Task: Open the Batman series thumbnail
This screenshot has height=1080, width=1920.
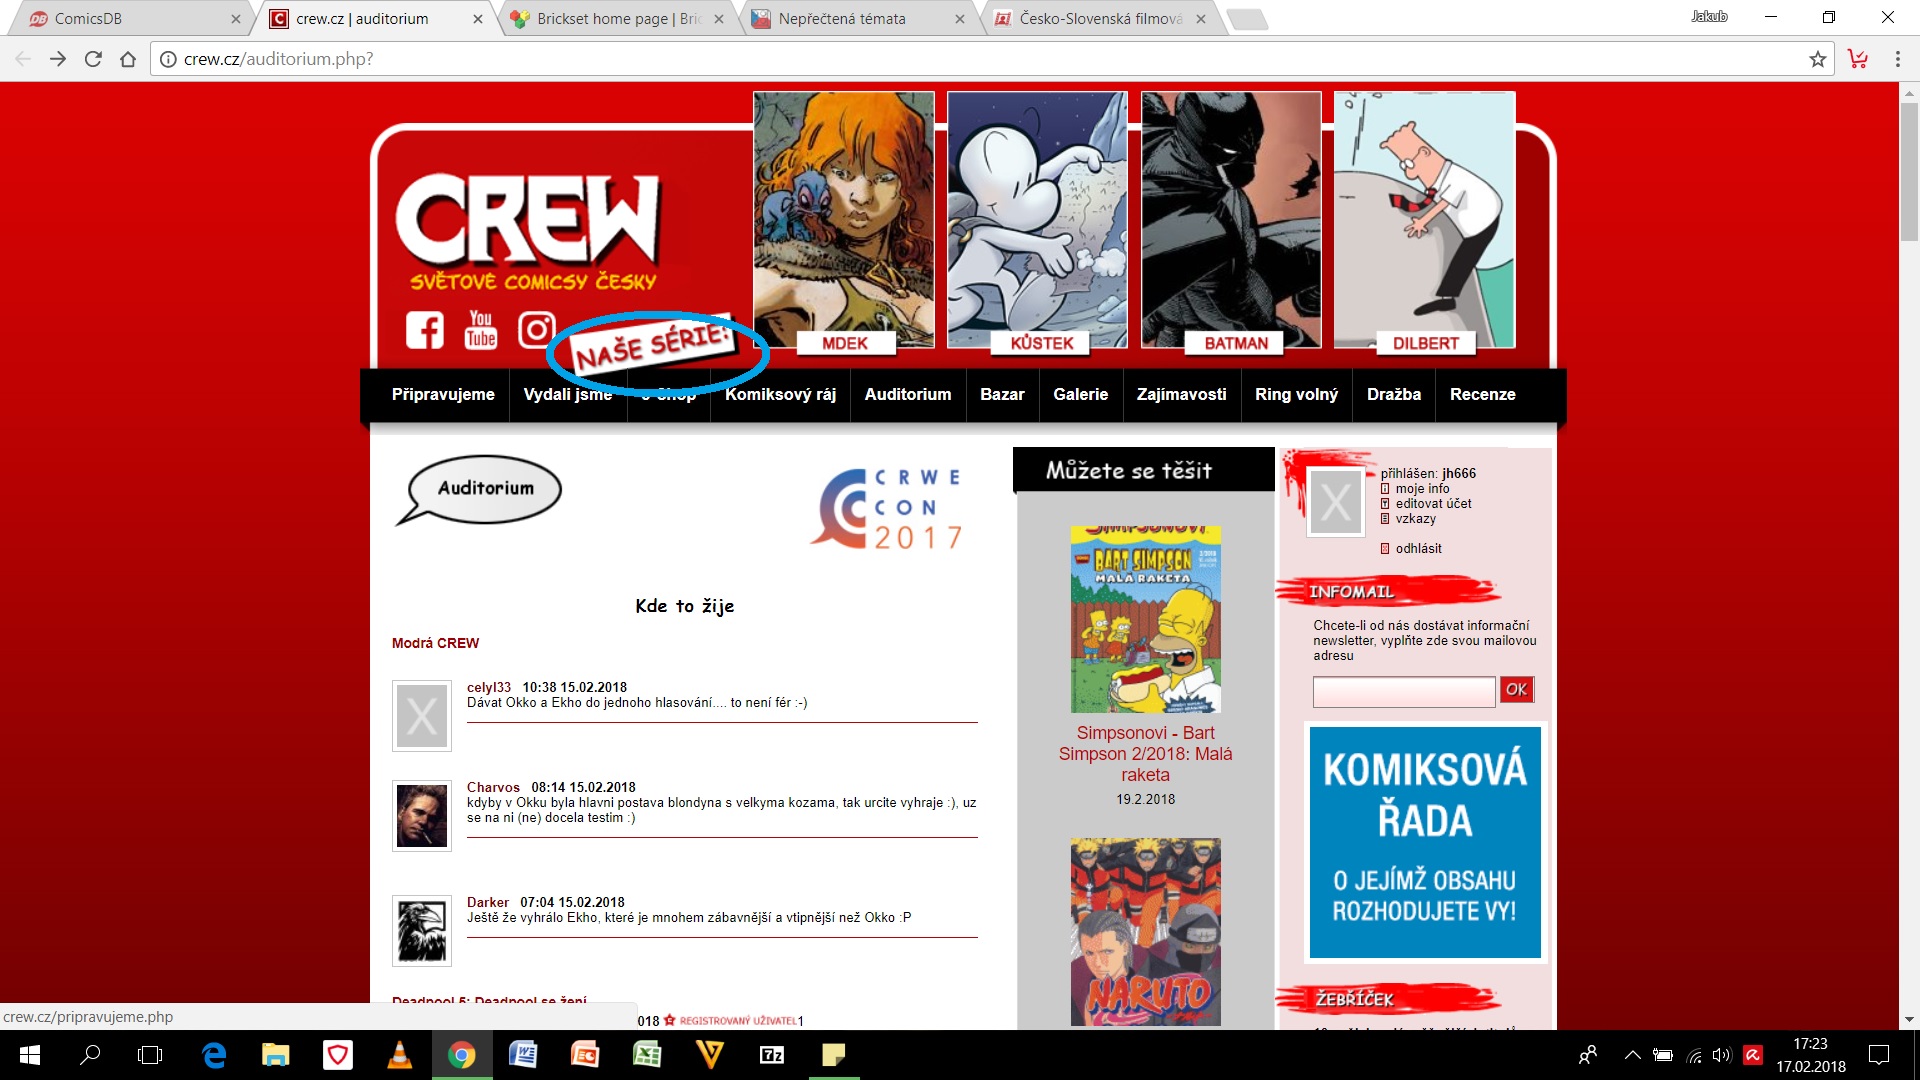Action: tap(1231, 220)
